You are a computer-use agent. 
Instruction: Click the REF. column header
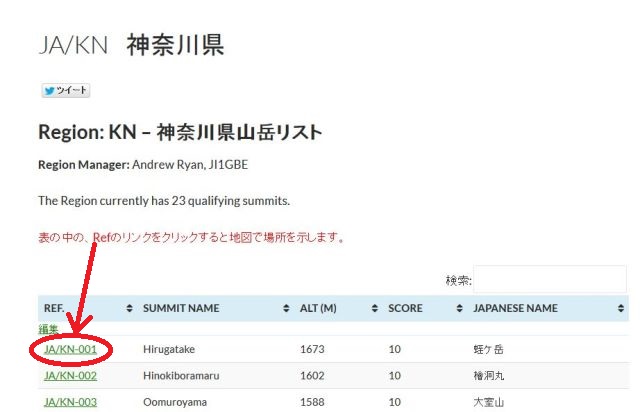click(x=54, y=308)
